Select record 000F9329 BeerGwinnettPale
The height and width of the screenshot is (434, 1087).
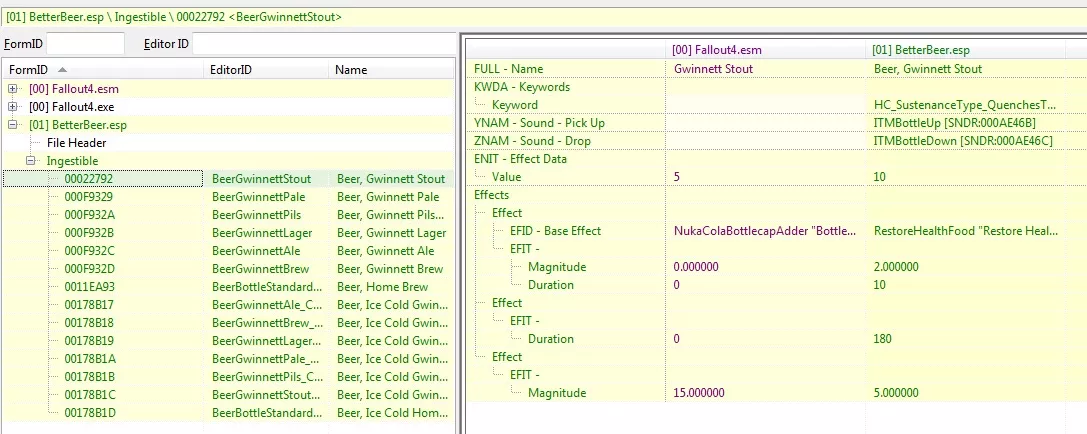(x=229, y=197)
